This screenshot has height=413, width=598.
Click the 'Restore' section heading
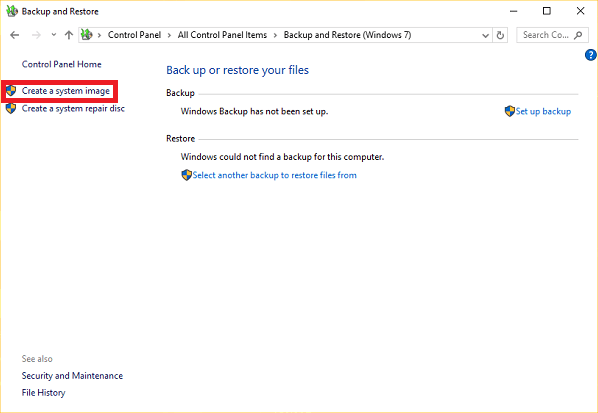click(180, 138)
